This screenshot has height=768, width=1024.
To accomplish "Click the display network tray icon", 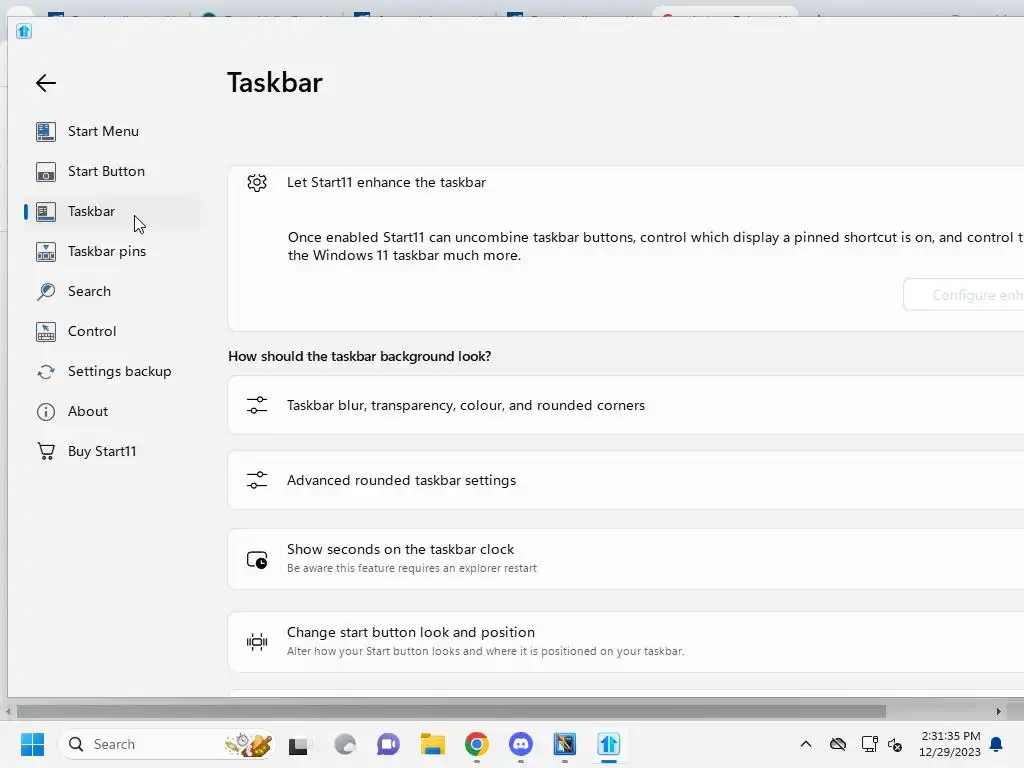I will tap(869, 744).
